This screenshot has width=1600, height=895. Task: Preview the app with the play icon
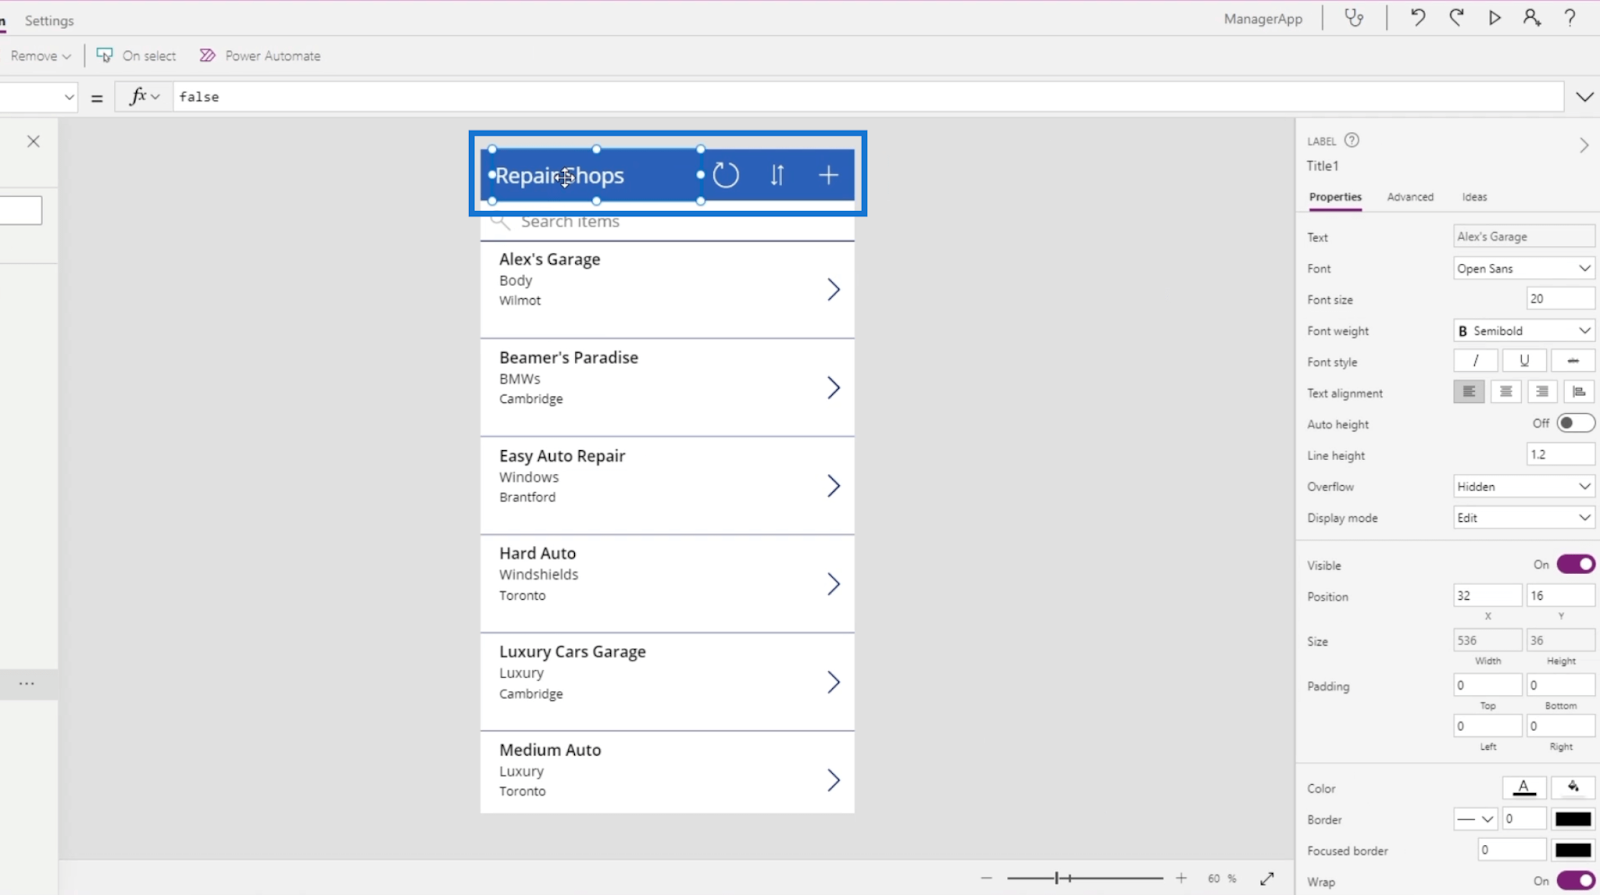coord(1494,18)
